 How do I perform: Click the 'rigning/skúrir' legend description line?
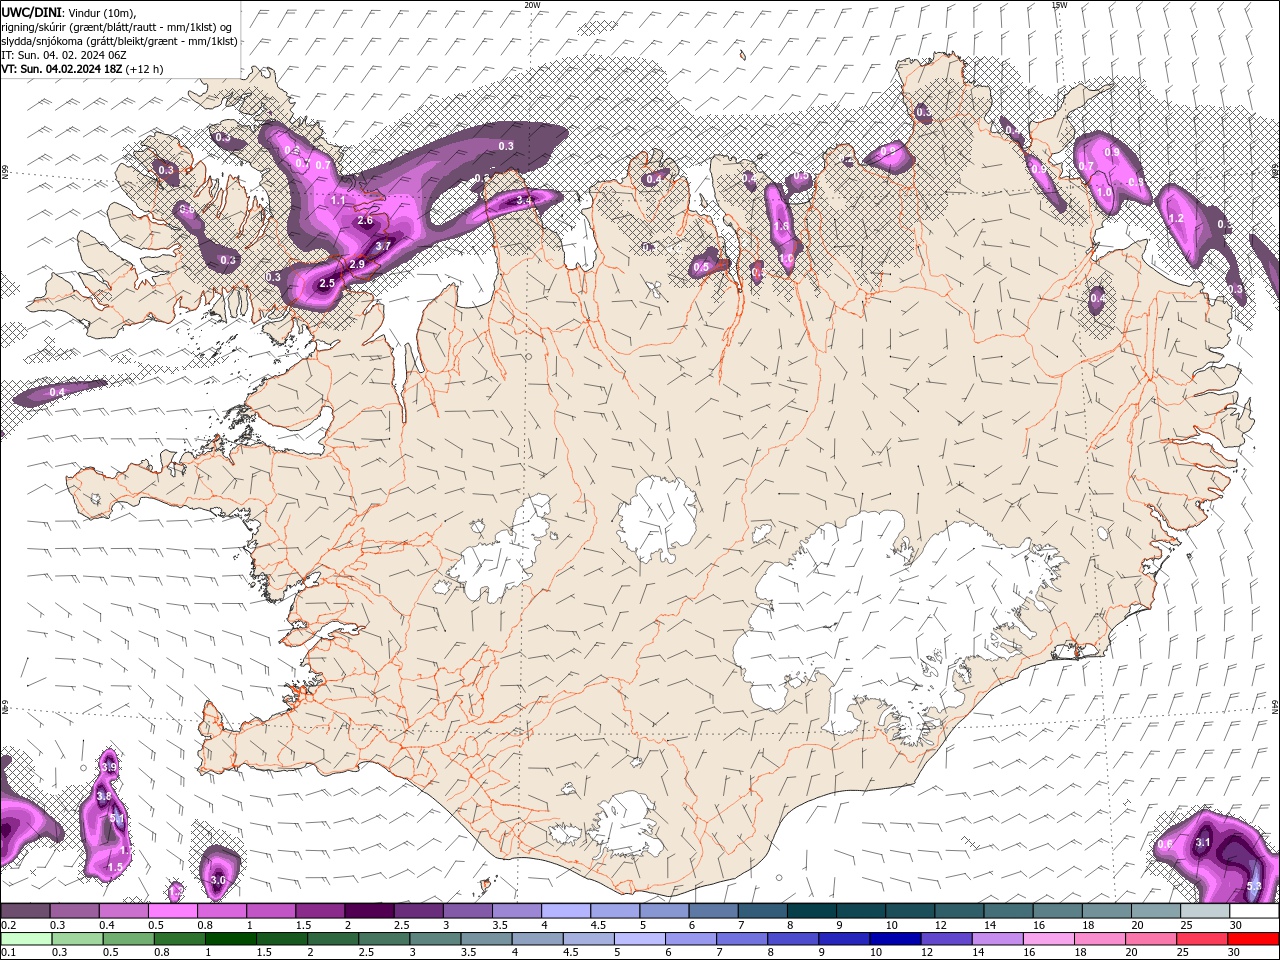tap(118, 27)
